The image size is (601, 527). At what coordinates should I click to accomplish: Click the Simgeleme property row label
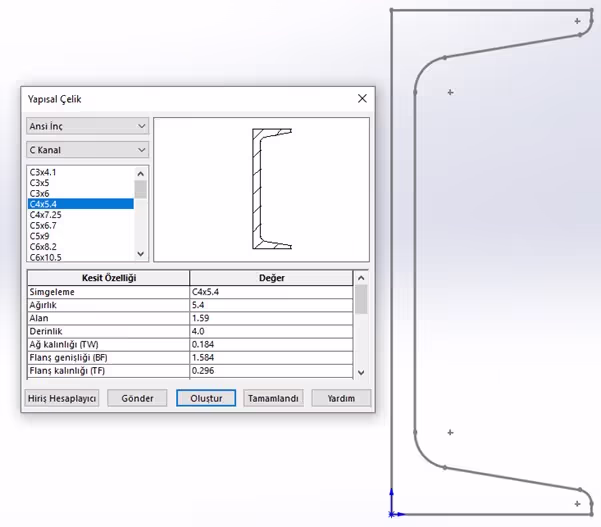[x=108, y=292]
